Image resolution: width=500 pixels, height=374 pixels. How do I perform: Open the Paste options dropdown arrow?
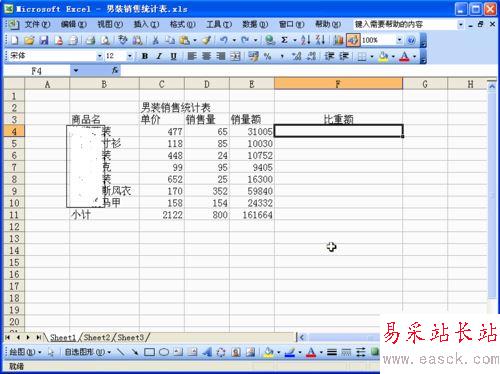[x=195, y=40]
